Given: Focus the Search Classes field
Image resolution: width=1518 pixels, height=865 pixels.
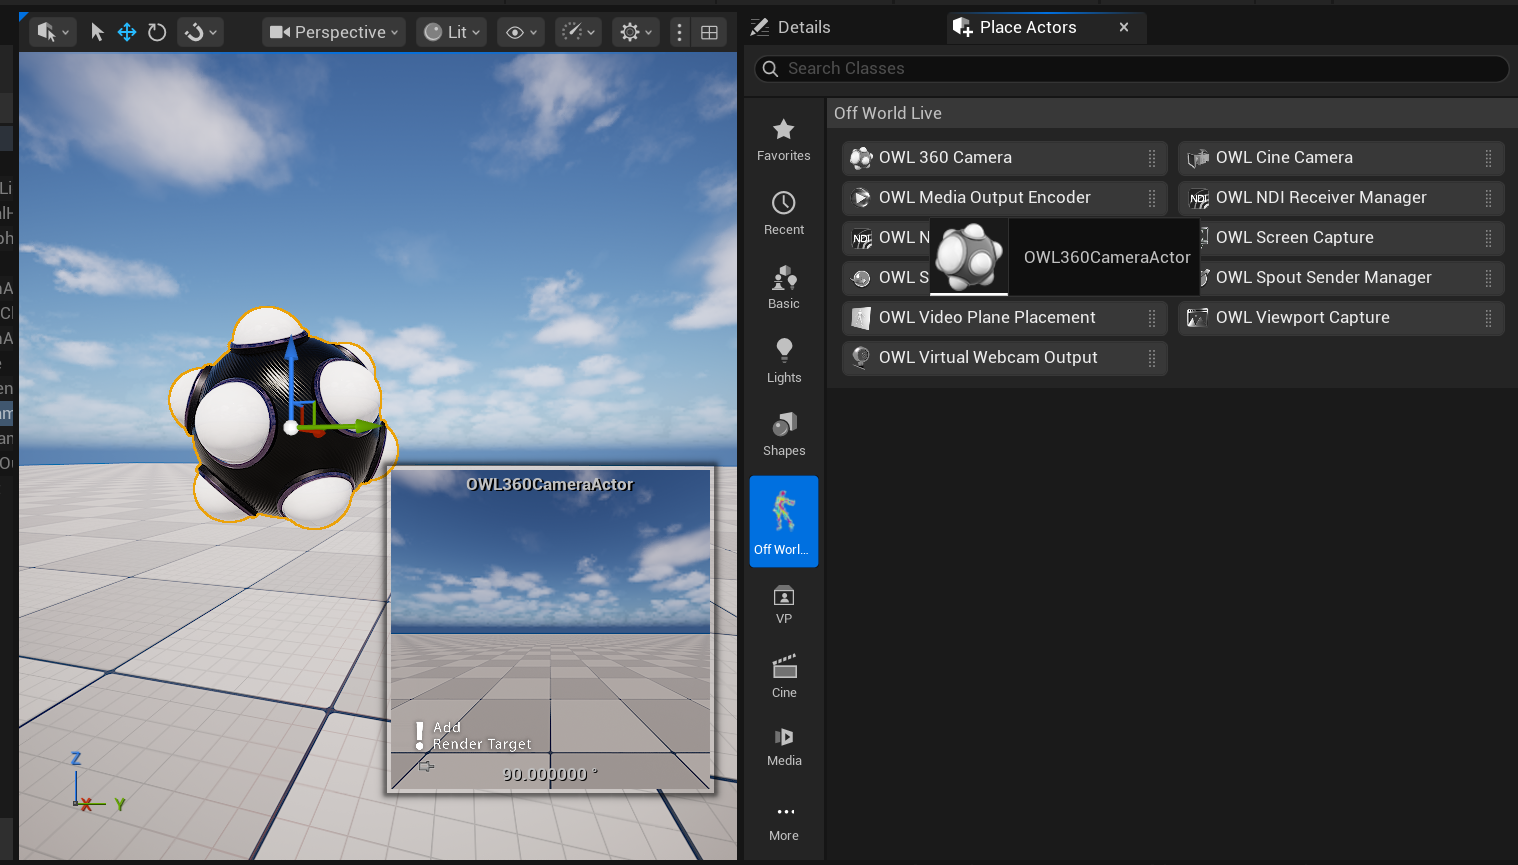Looking at the screenshot, I should 1131,68.
